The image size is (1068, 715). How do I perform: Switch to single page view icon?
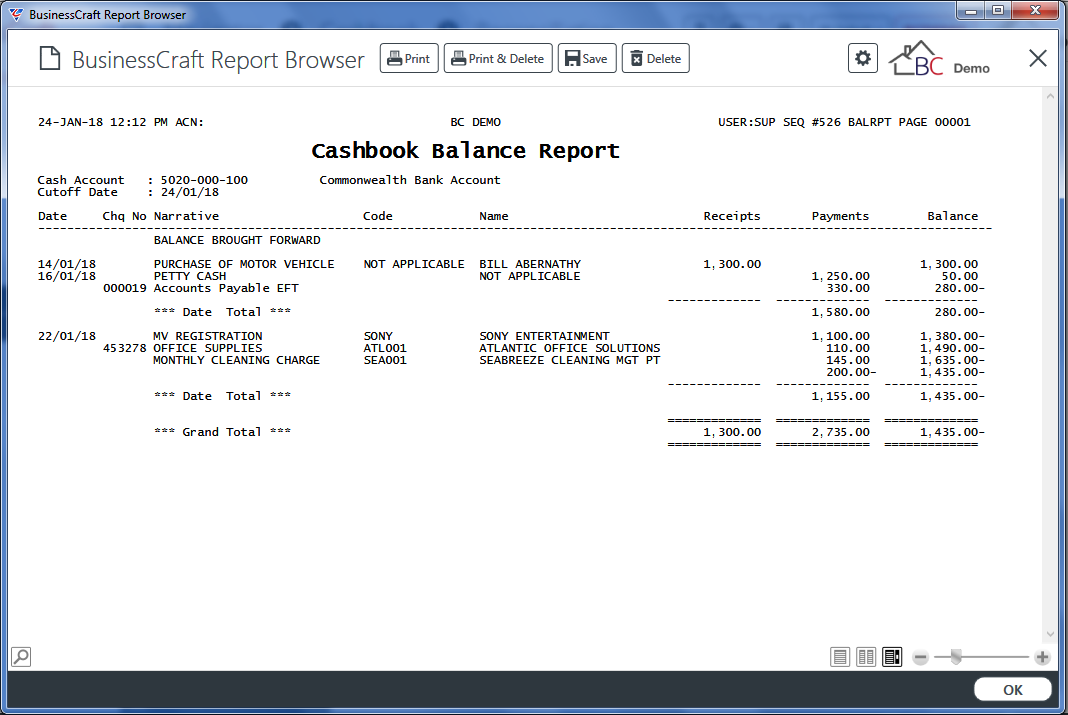point(840,657)
